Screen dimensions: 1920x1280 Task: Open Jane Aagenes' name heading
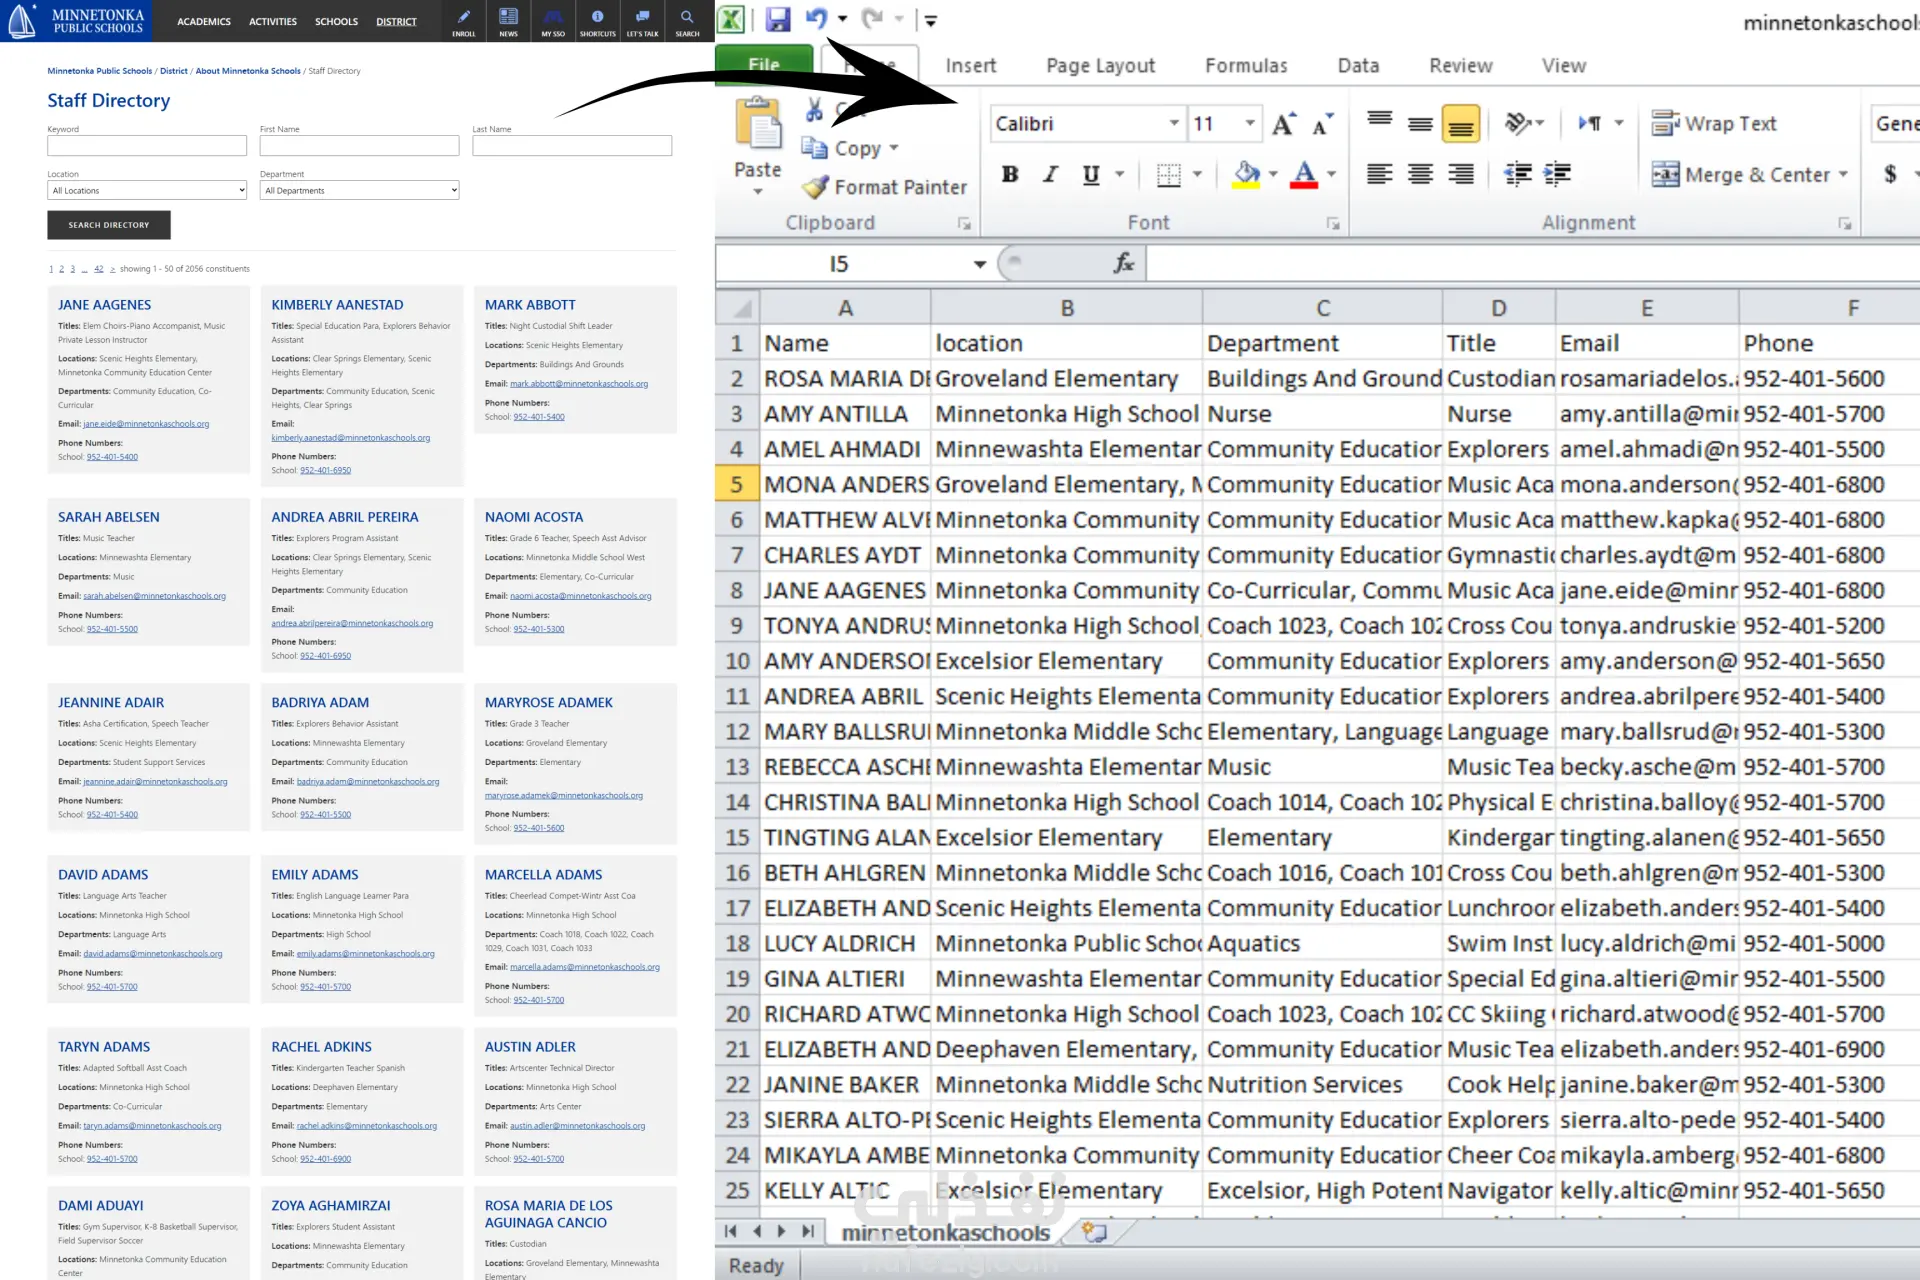[105, 305]
